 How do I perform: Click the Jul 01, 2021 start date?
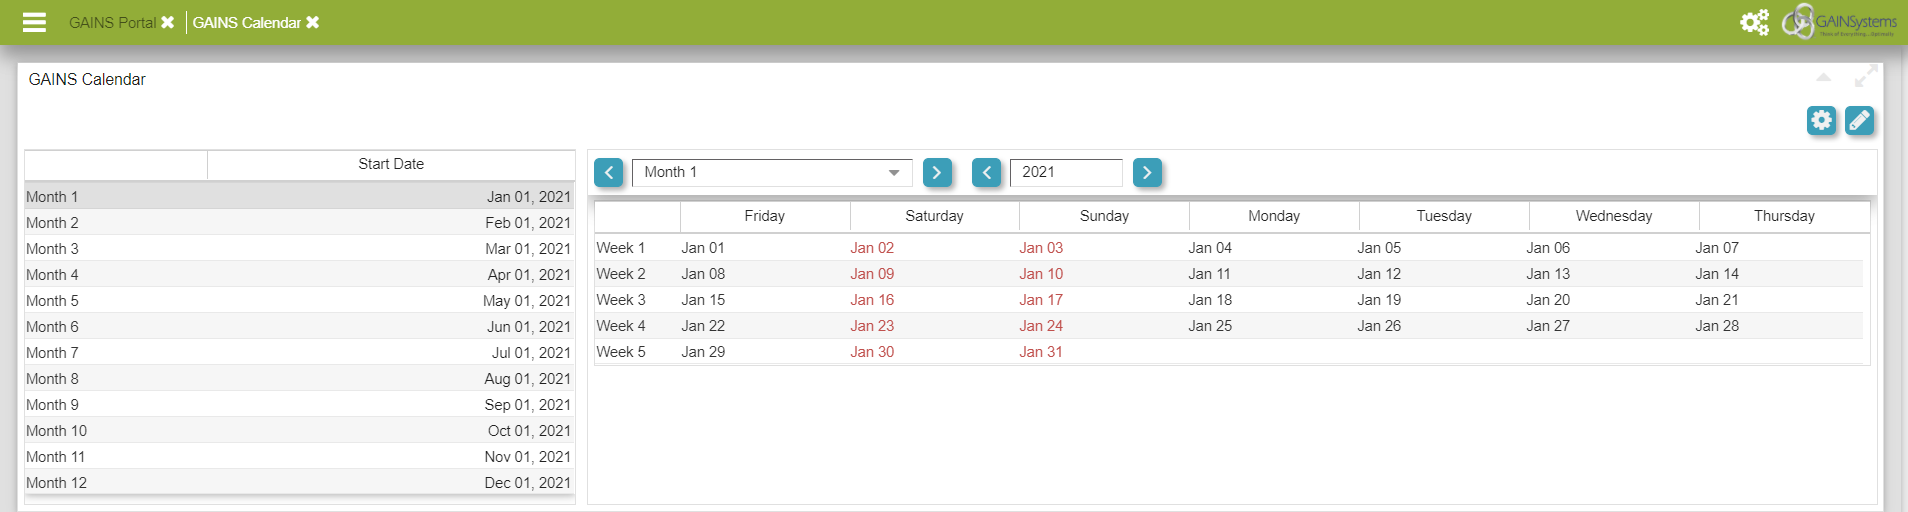point(531,353)
